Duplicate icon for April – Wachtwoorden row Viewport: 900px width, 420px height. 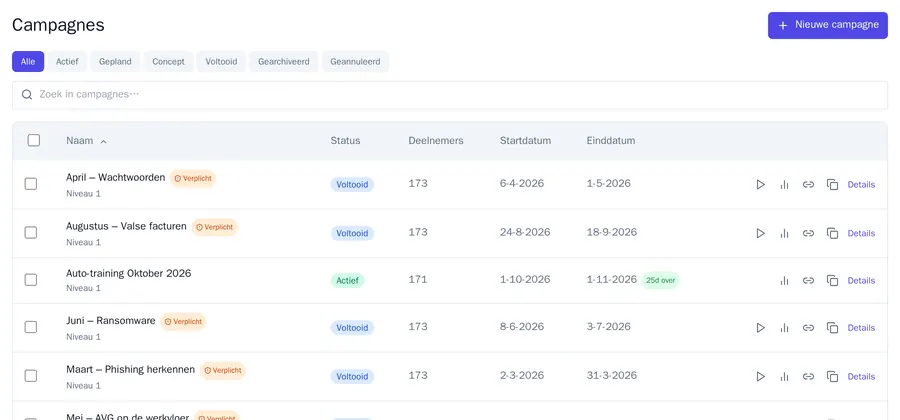pos(832,185)
